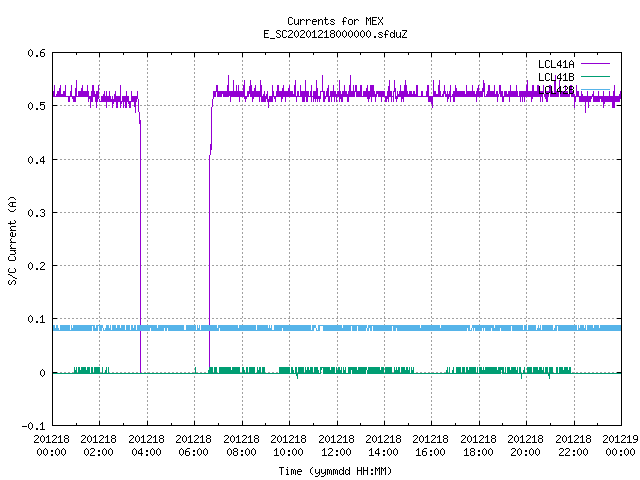
Task: Click the x-axis tick 201218 12:00
Action: point(336,446)
